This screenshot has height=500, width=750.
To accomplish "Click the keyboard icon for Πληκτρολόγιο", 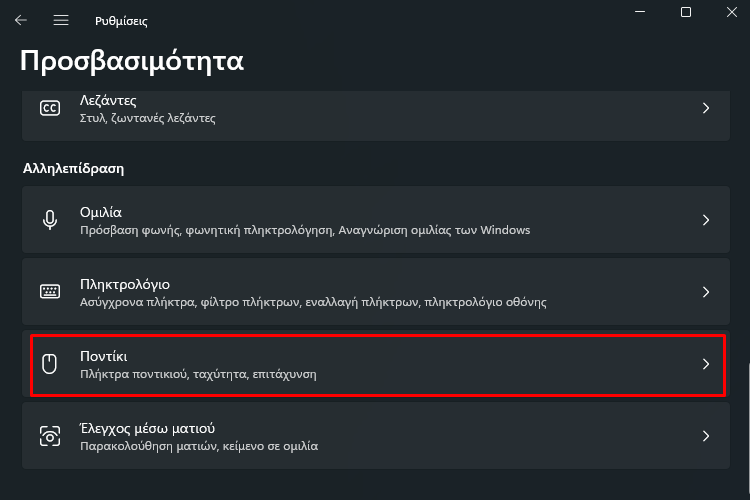I will pos(49,292).
